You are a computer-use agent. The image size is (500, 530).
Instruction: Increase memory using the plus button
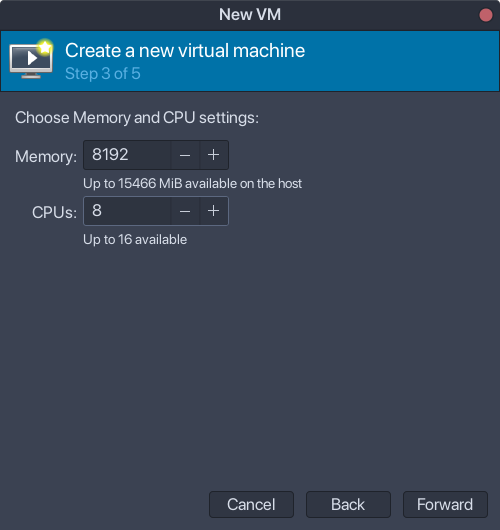click(214, 155)
